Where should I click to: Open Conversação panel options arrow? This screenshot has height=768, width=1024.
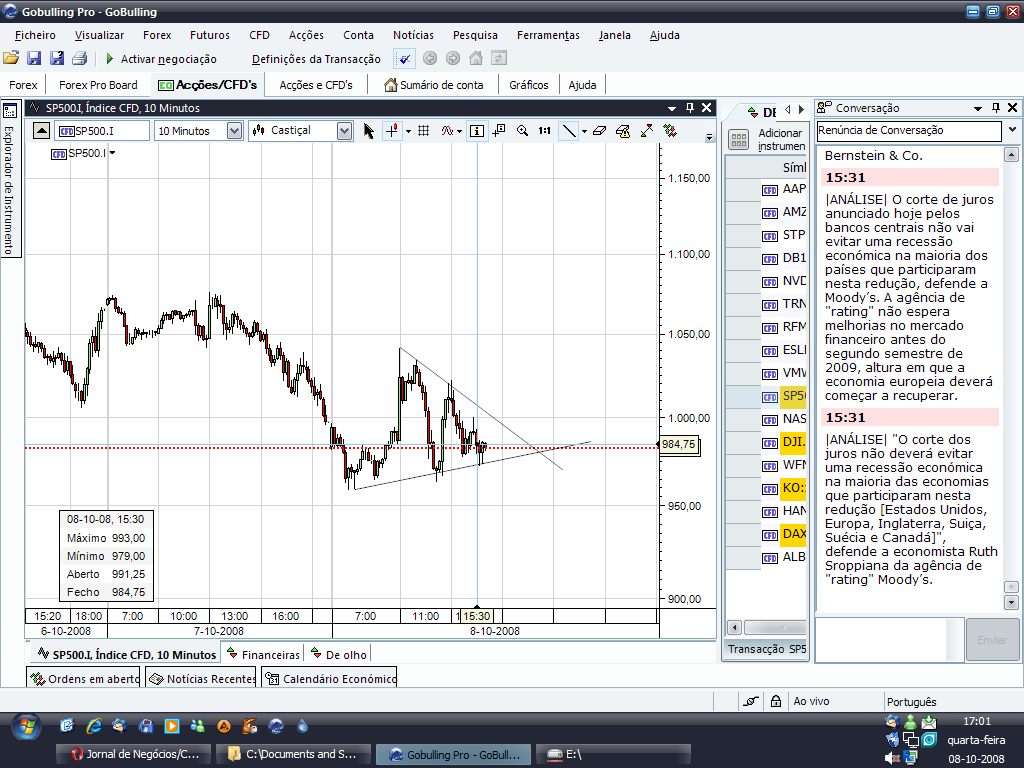coord(978,108)
